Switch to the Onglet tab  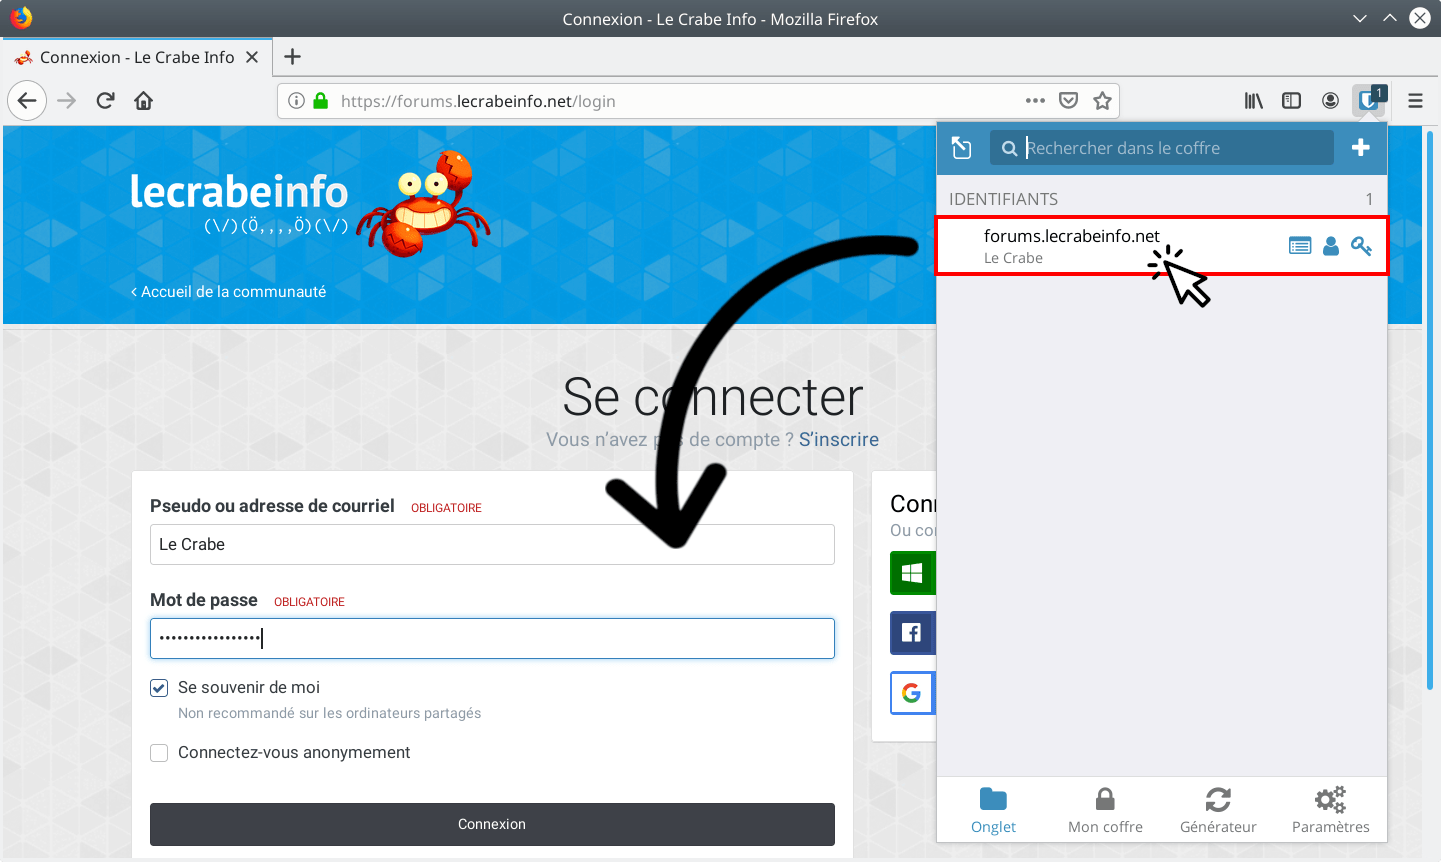(993, 811)
